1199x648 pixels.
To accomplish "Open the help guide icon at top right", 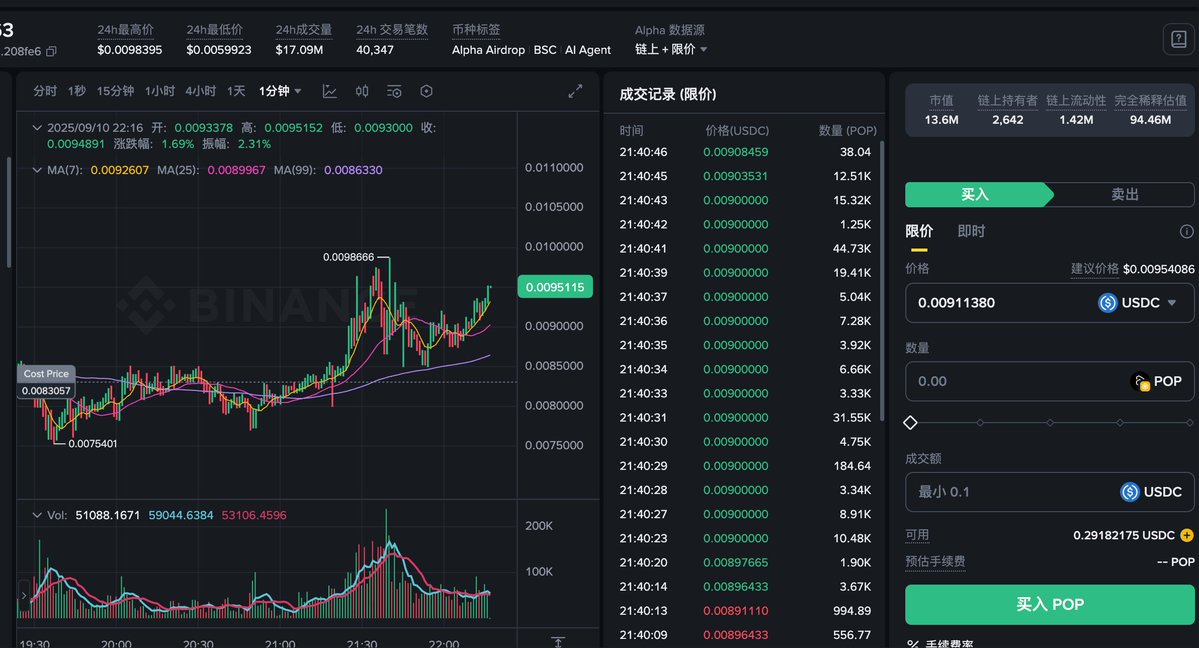I will pos(1178,39).
